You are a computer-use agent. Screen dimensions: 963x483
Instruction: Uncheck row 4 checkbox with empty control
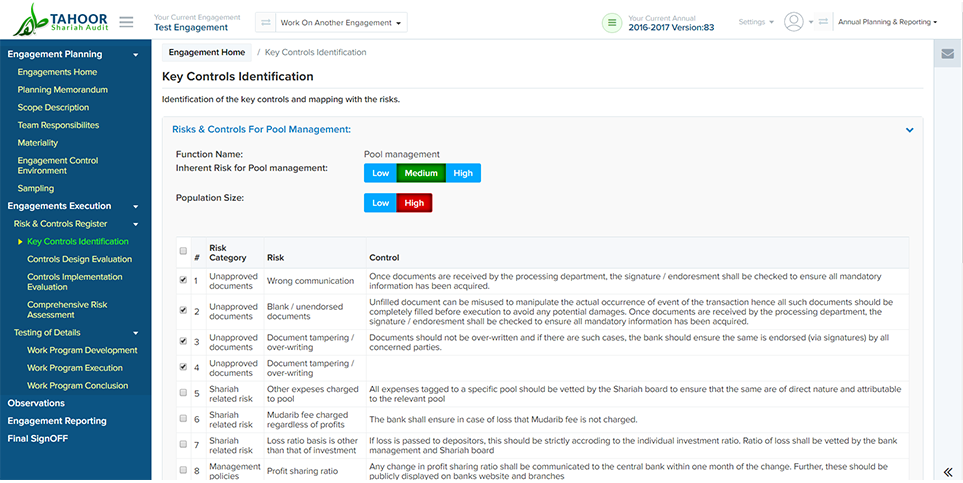pos(183,367)
